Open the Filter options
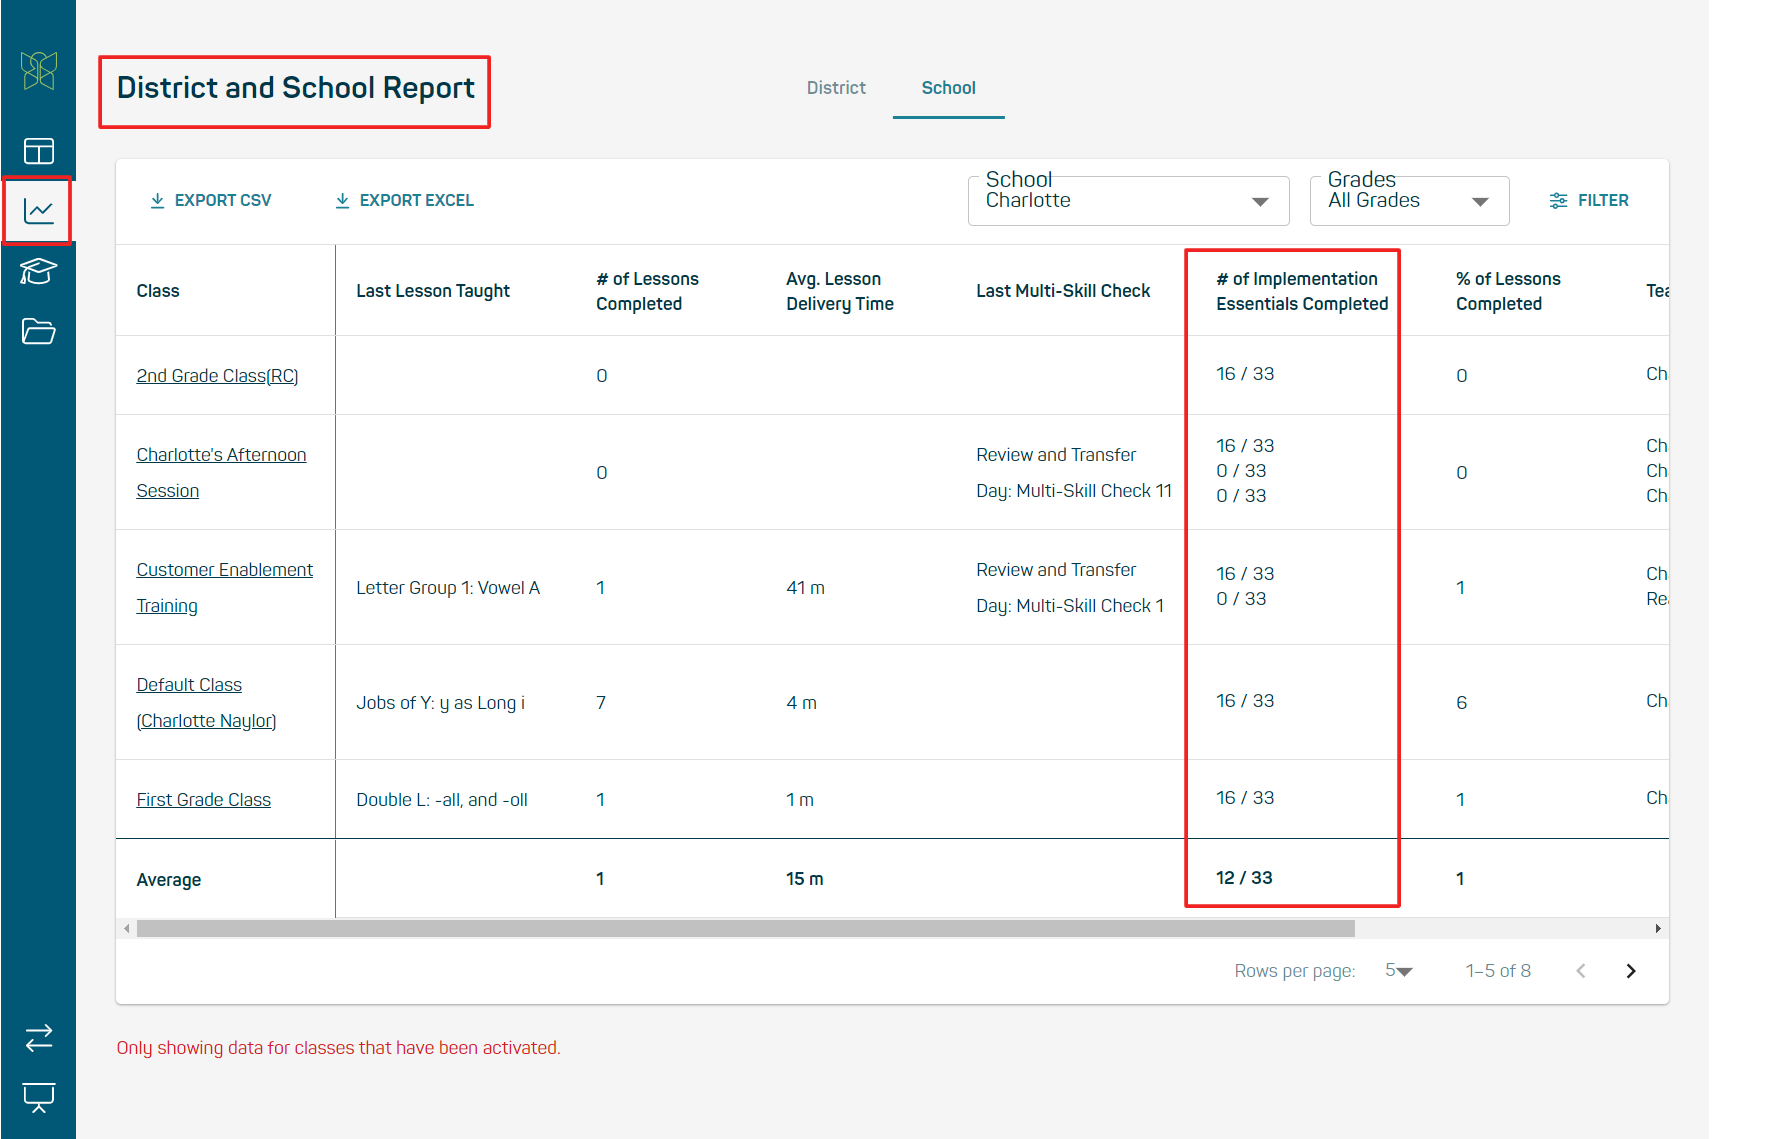Viewport: 1780px width, 1139px height. [1589, 200]
